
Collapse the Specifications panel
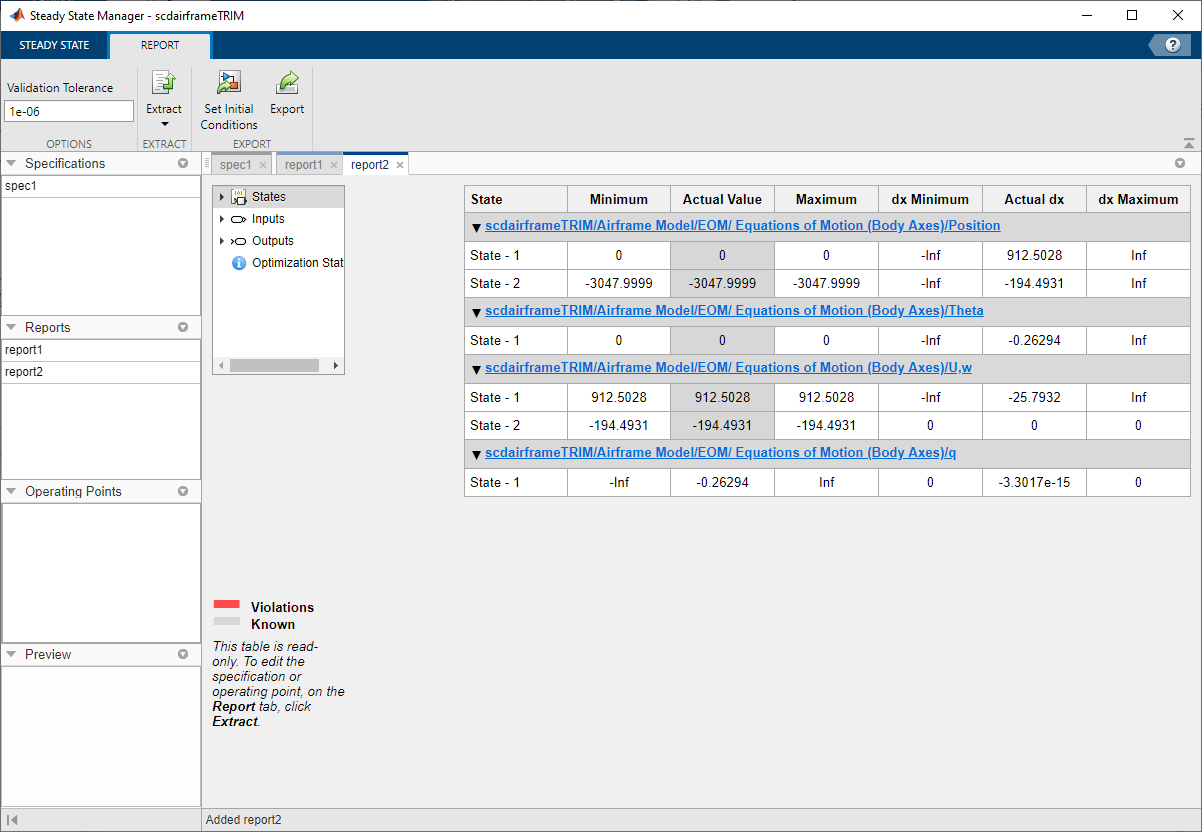point(11,163)
